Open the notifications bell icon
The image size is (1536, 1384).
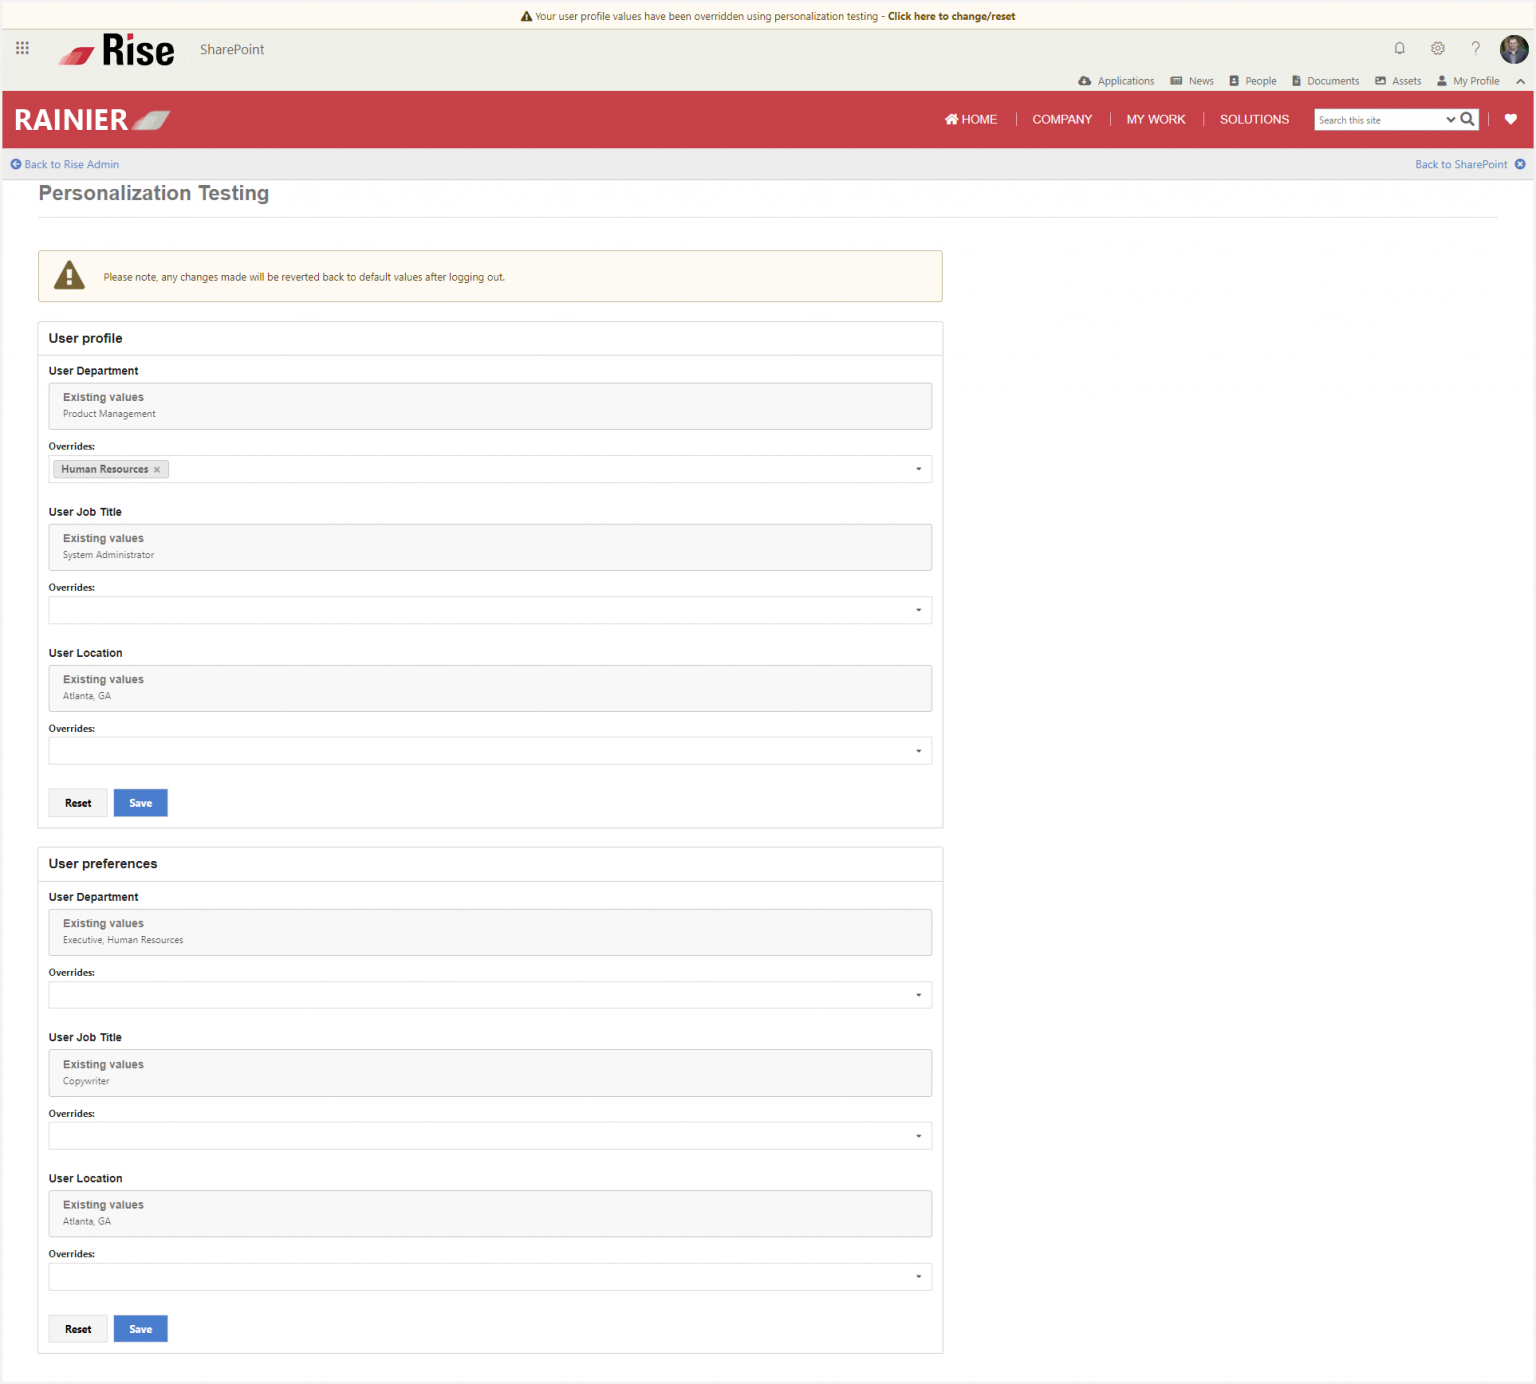click(x=1399, y=48)
